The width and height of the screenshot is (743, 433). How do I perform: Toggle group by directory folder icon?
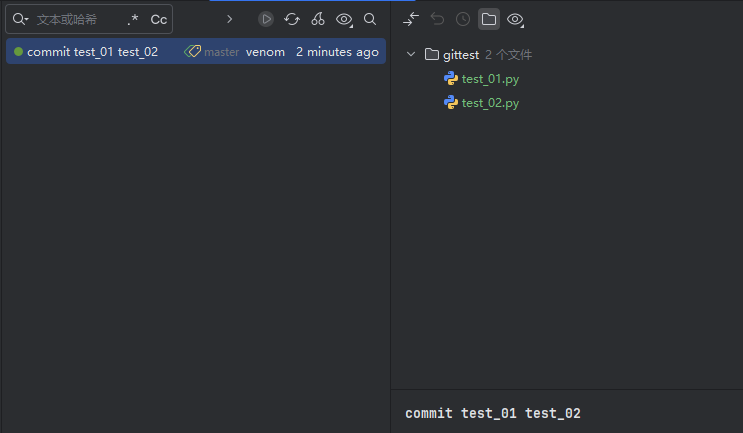(489, 19)
